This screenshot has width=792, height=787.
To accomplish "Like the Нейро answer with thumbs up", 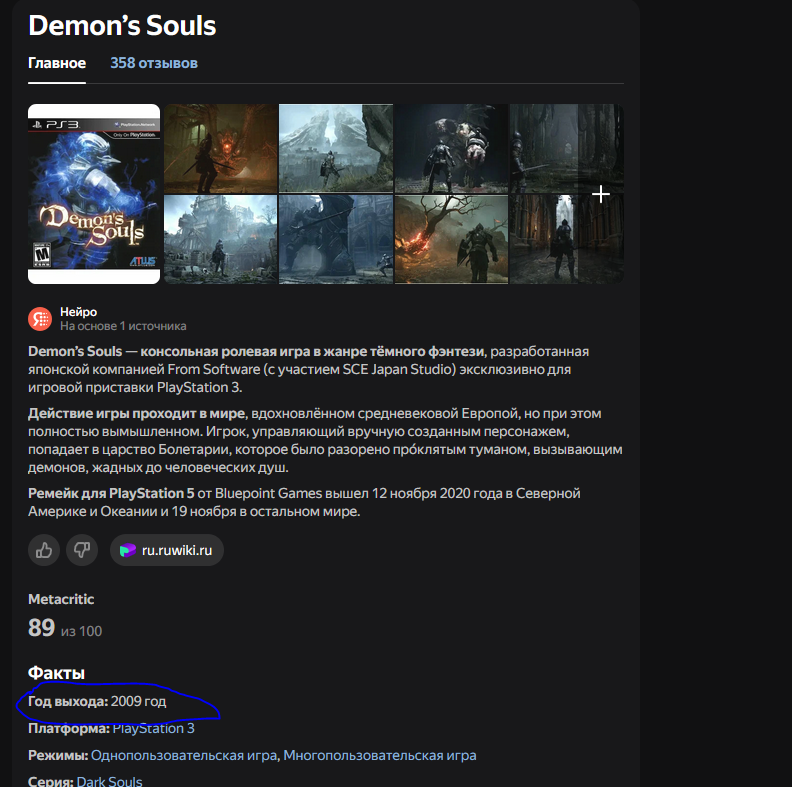I will coord(44,550).
